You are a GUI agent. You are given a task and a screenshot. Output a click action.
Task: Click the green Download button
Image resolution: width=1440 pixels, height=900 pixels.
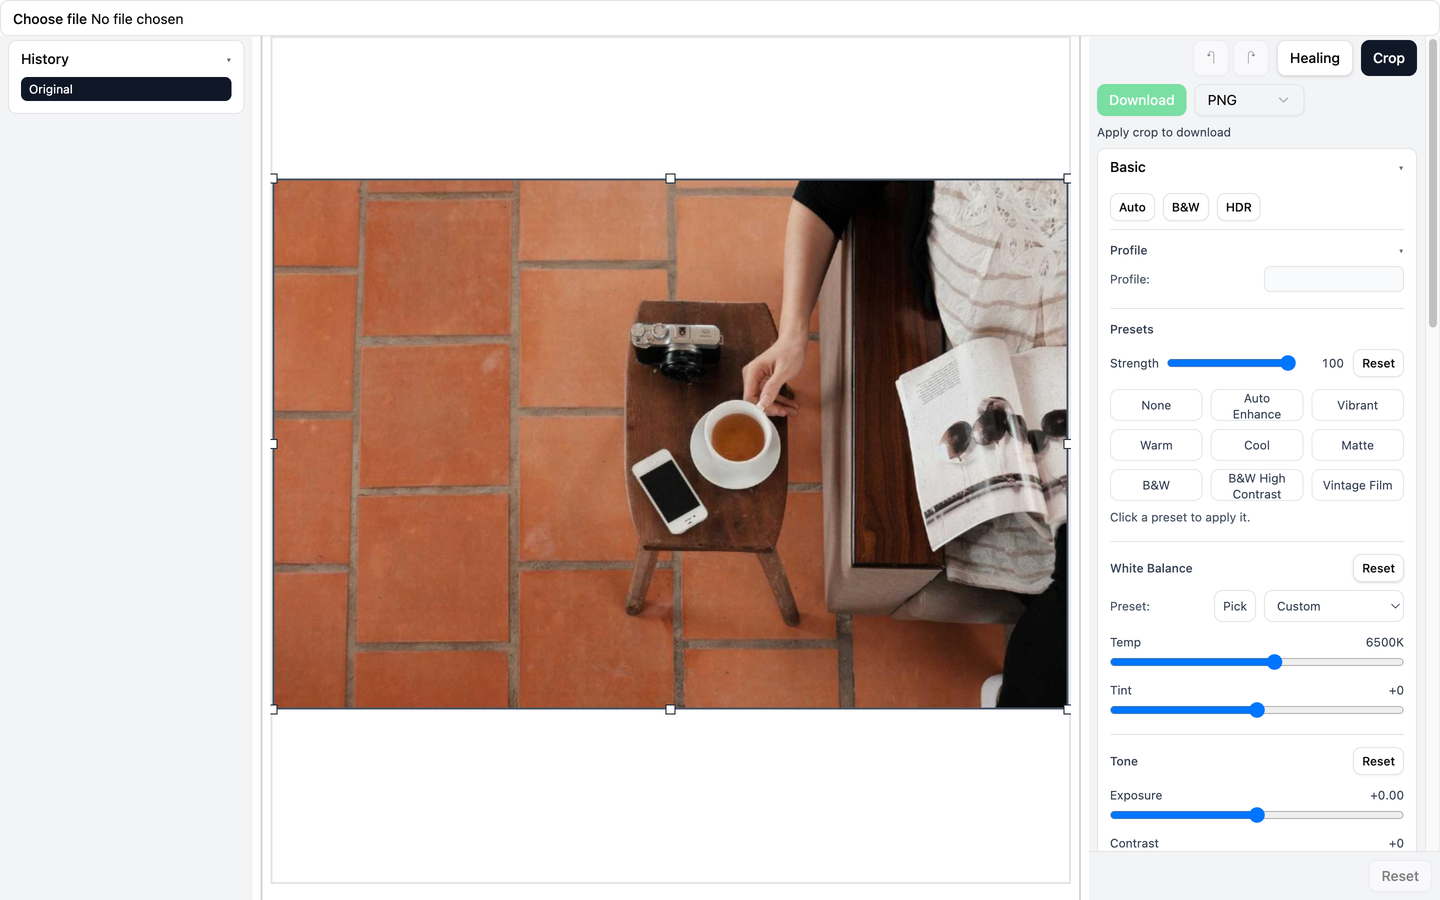pos(1141,100)
